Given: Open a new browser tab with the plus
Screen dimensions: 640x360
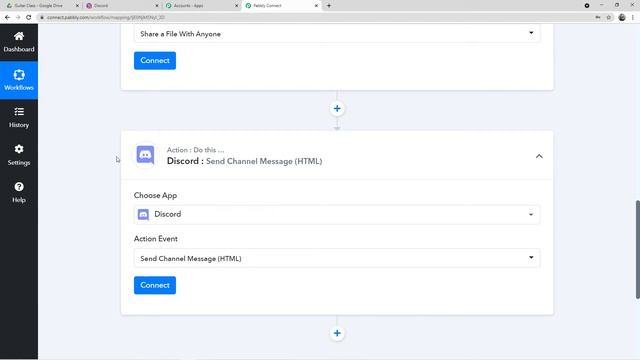Looking at the screenshot, I should point(329,6).
